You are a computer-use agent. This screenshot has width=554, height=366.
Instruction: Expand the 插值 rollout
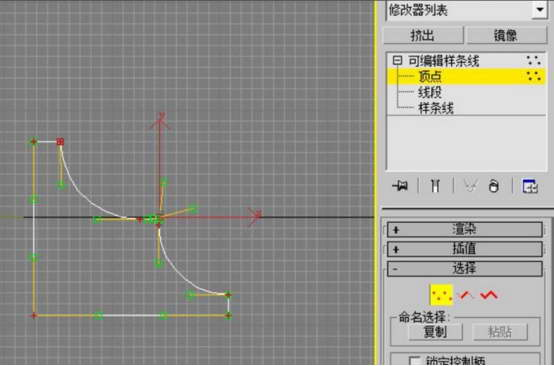[x=465, y=249]
